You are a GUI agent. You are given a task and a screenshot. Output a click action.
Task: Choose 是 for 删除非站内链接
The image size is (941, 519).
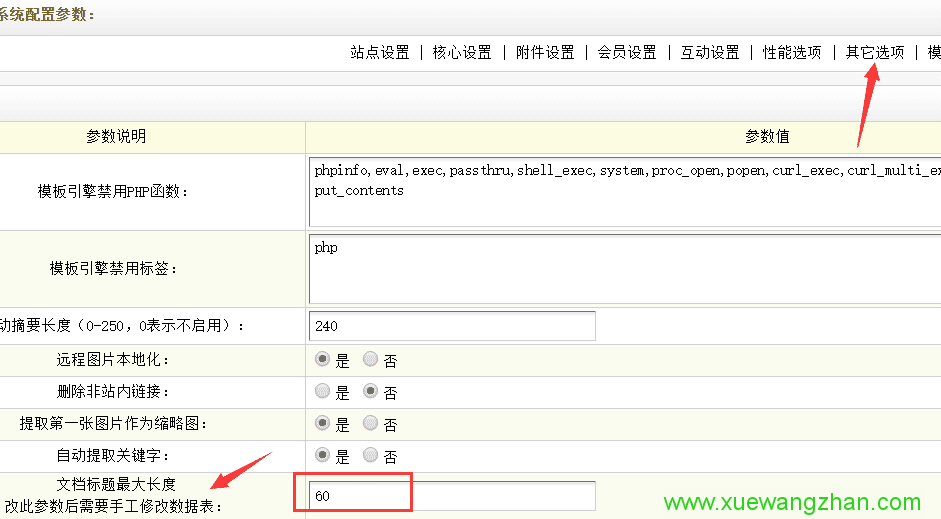tap(323, 392)
